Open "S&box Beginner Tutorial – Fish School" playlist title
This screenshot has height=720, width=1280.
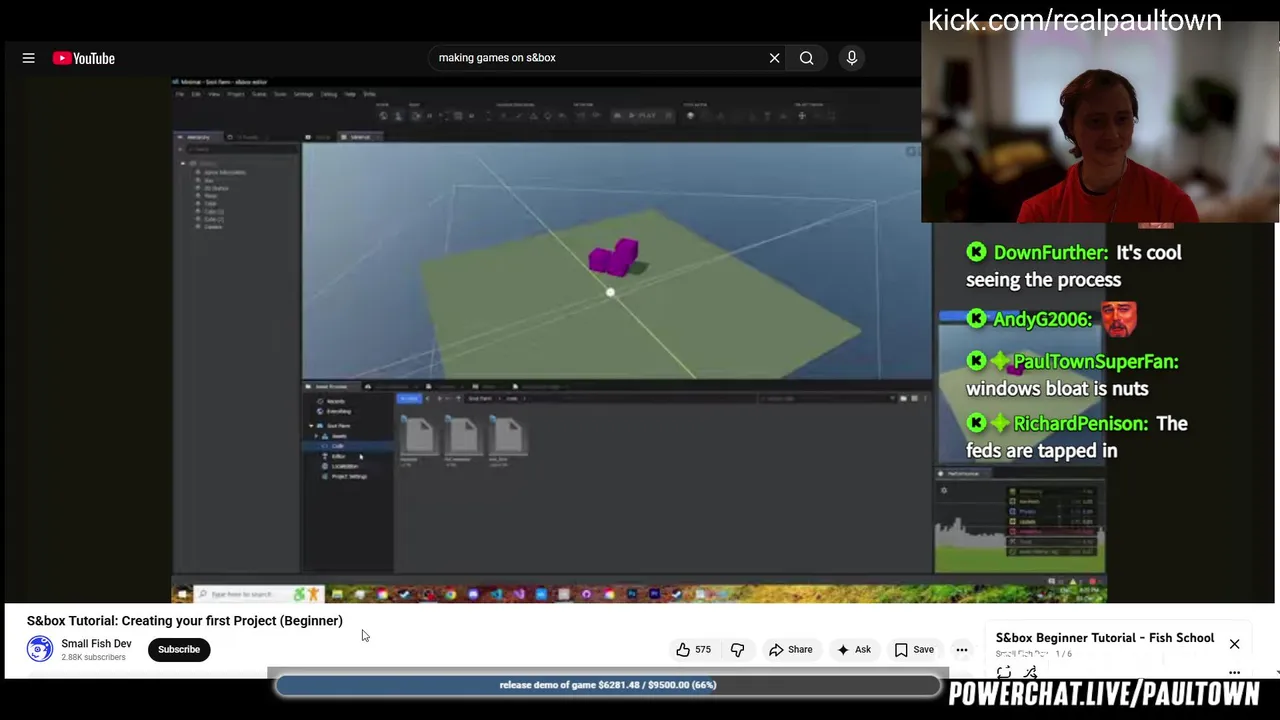tap(1105, 638)
